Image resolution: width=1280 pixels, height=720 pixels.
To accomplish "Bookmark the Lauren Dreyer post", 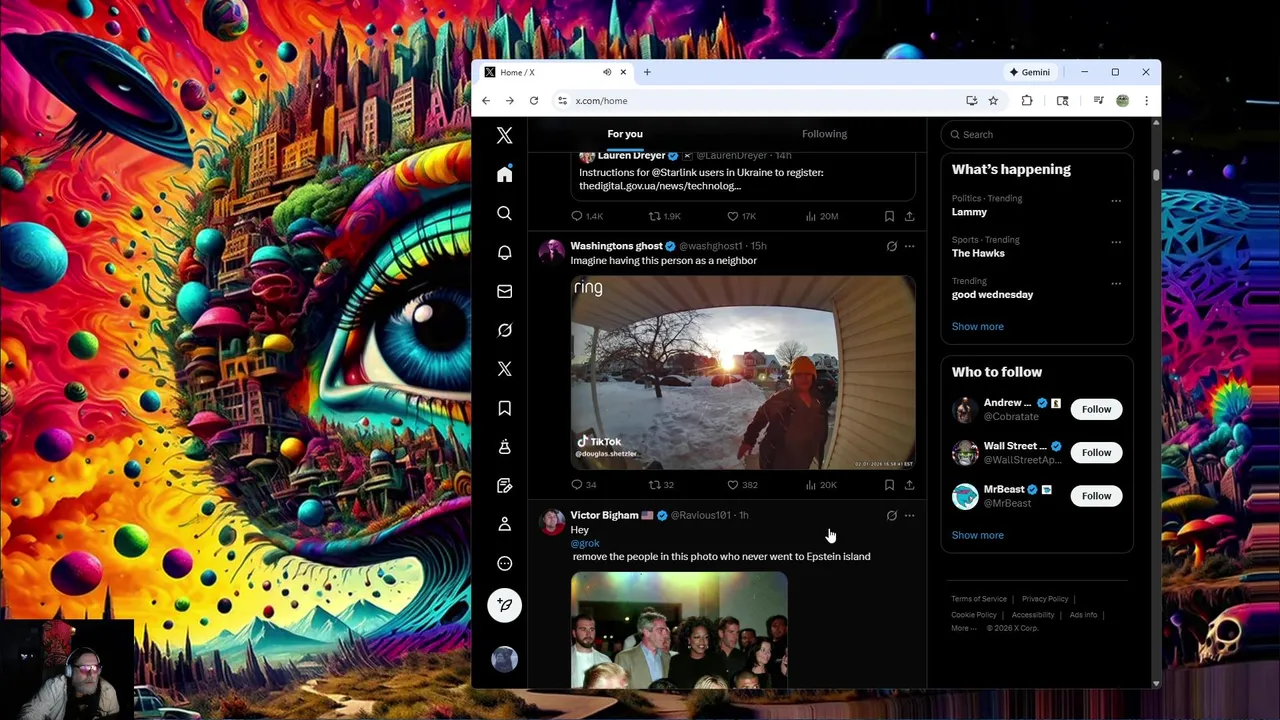I will [889, 216].
